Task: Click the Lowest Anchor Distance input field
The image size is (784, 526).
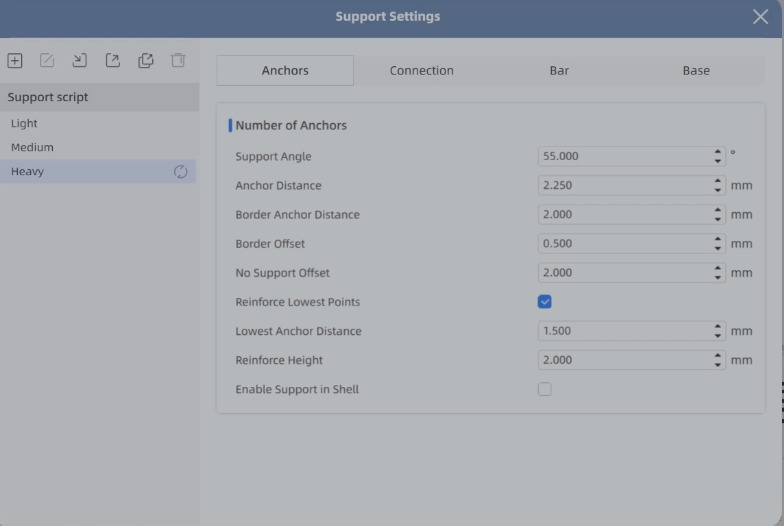Action: coord(624,331)
